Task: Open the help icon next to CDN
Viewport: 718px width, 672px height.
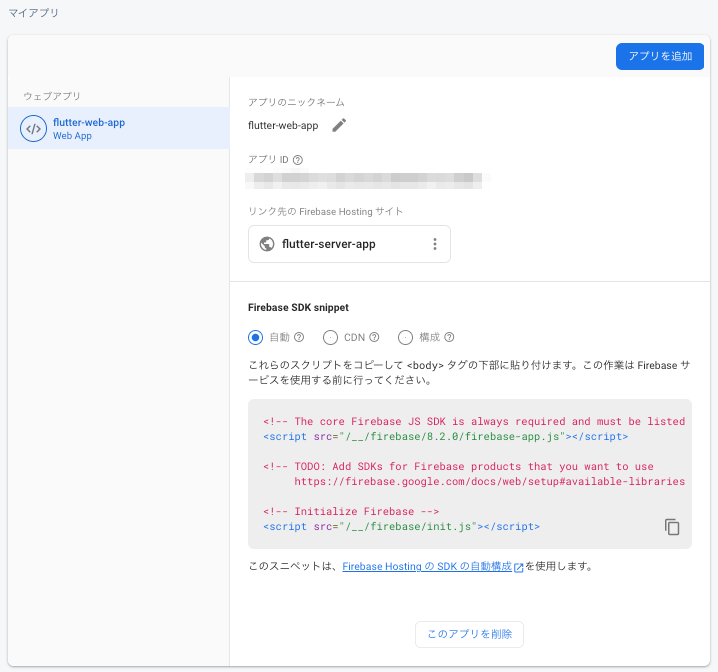Action: coord(374,337)
